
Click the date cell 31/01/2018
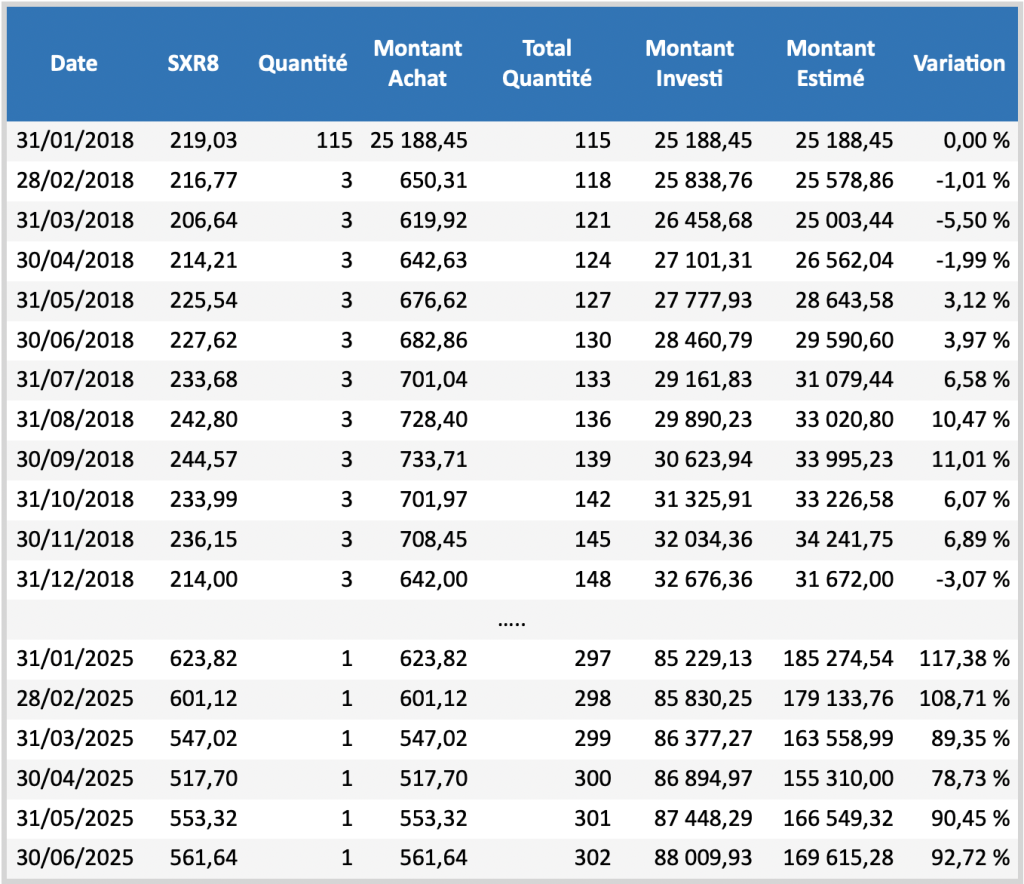(75, 140)
